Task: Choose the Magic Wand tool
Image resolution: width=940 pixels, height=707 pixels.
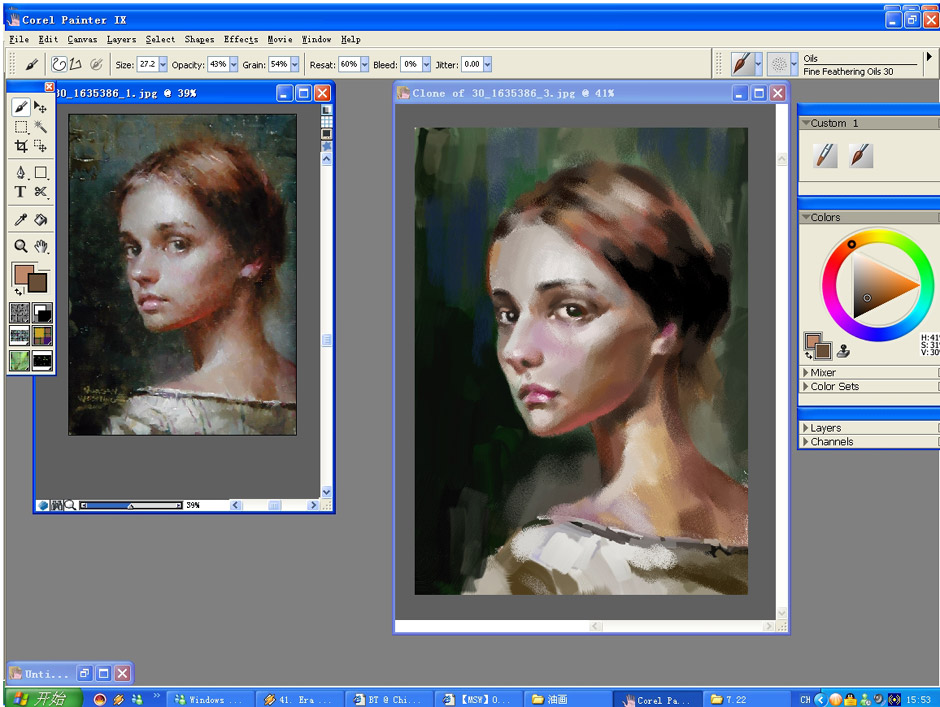Action: point(40,127)
